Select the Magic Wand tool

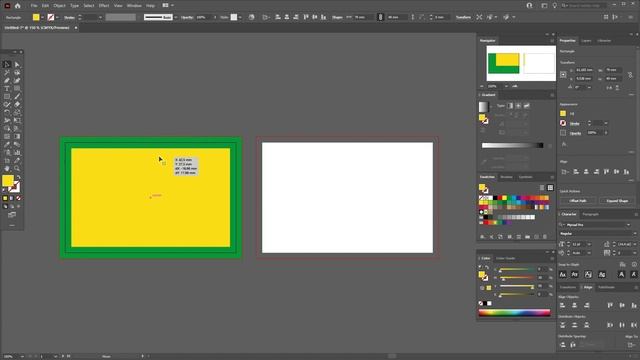[x=7, y=73]
